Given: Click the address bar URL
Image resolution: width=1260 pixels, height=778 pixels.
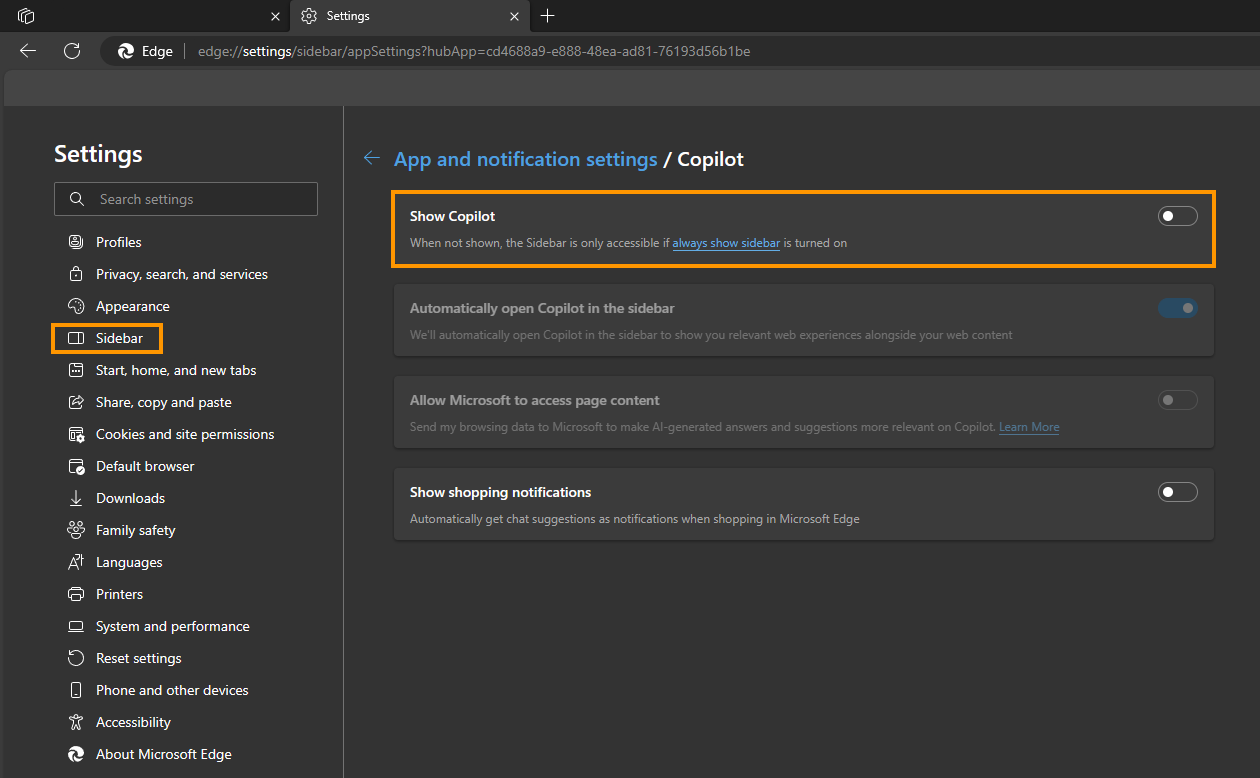Looking at the screenshot, I should tap(474, 51).
